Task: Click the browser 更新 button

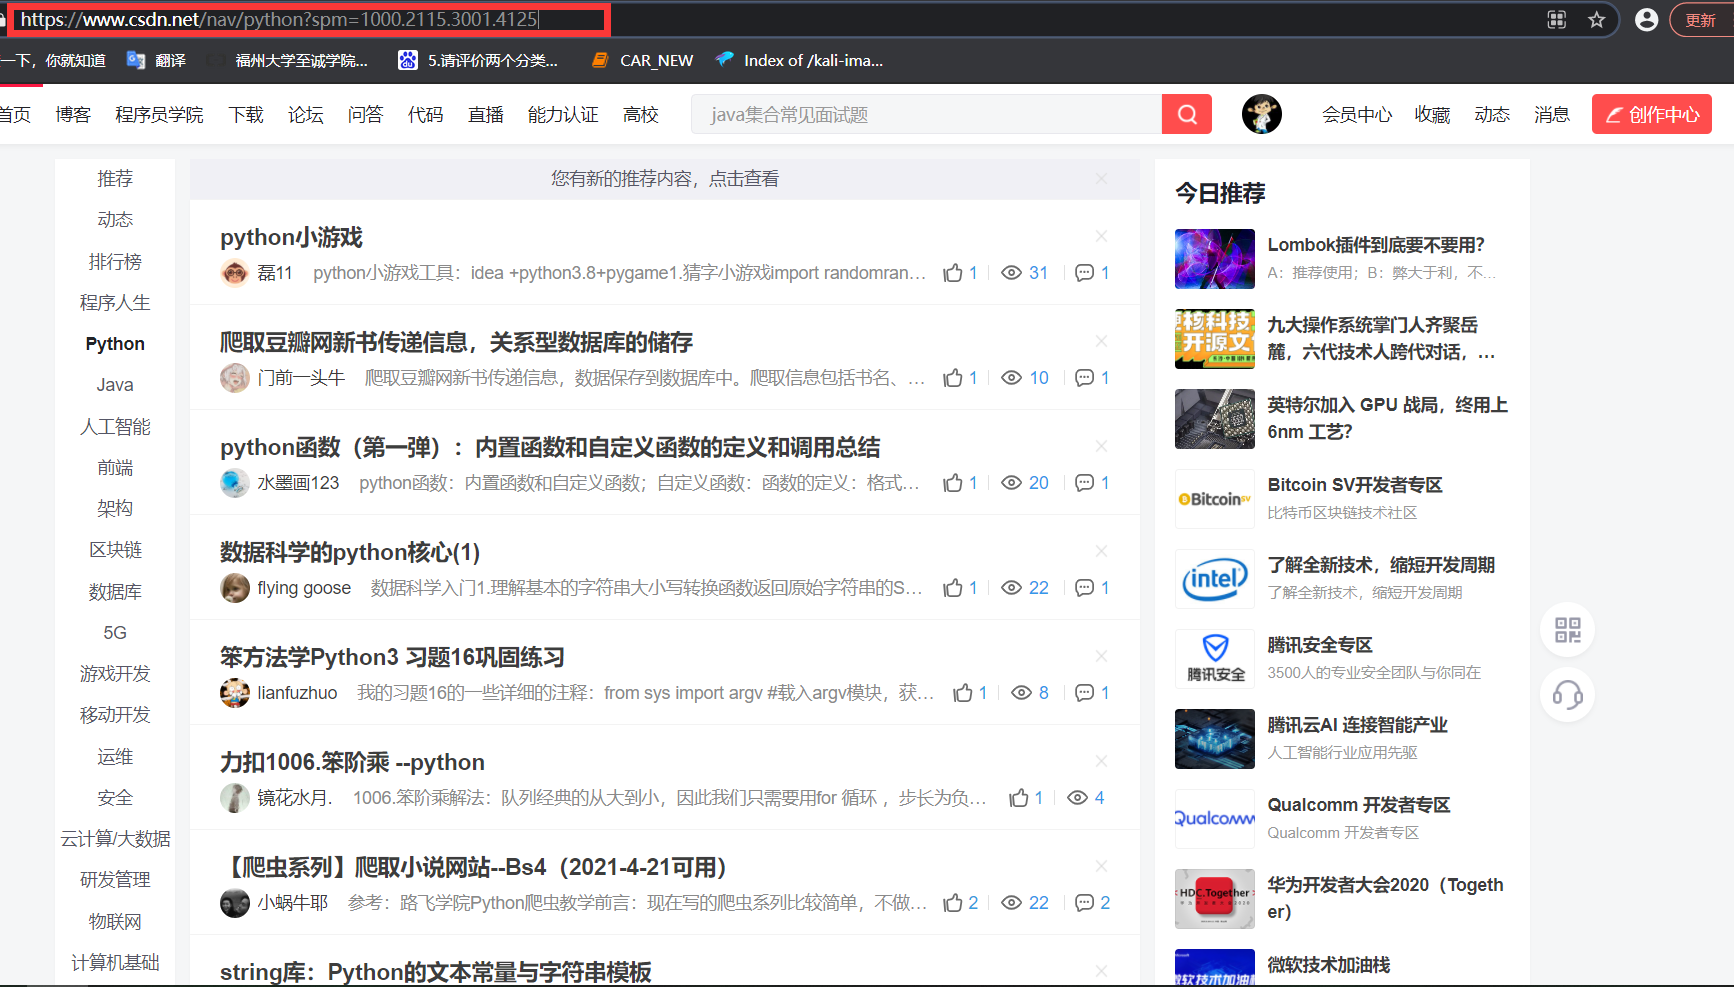Action: point(1701,20)
